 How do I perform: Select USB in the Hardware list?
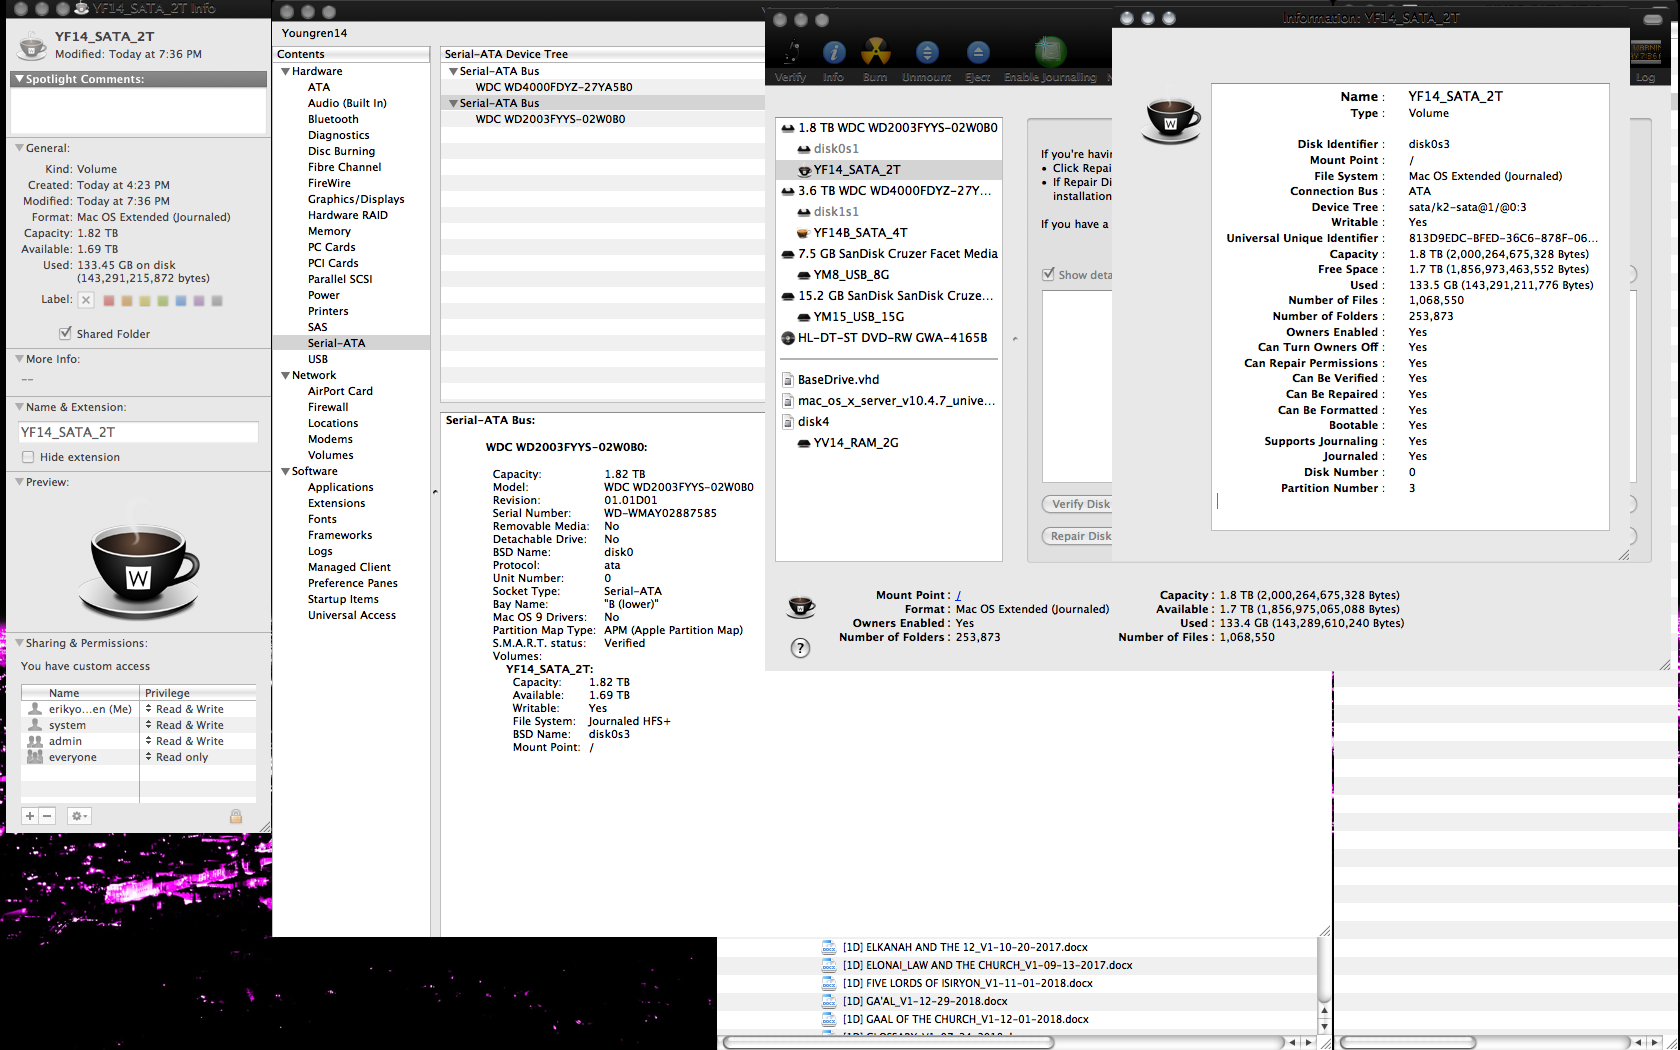pos(352,359)
